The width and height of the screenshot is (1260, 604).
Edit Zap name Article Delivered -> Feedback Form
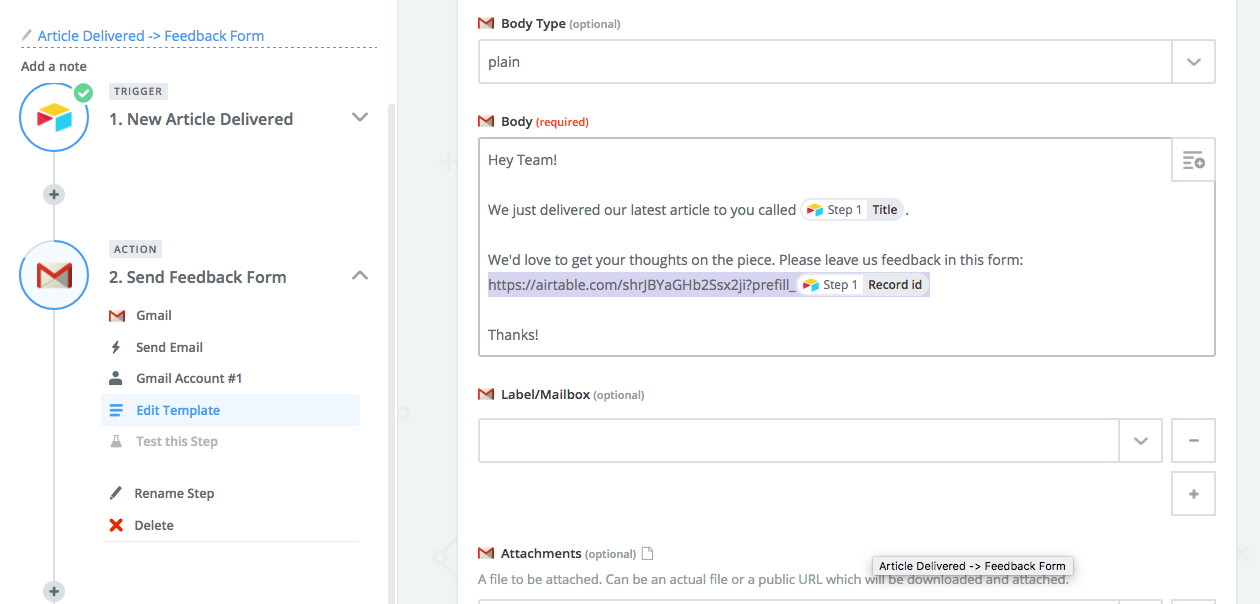(151, 36)
